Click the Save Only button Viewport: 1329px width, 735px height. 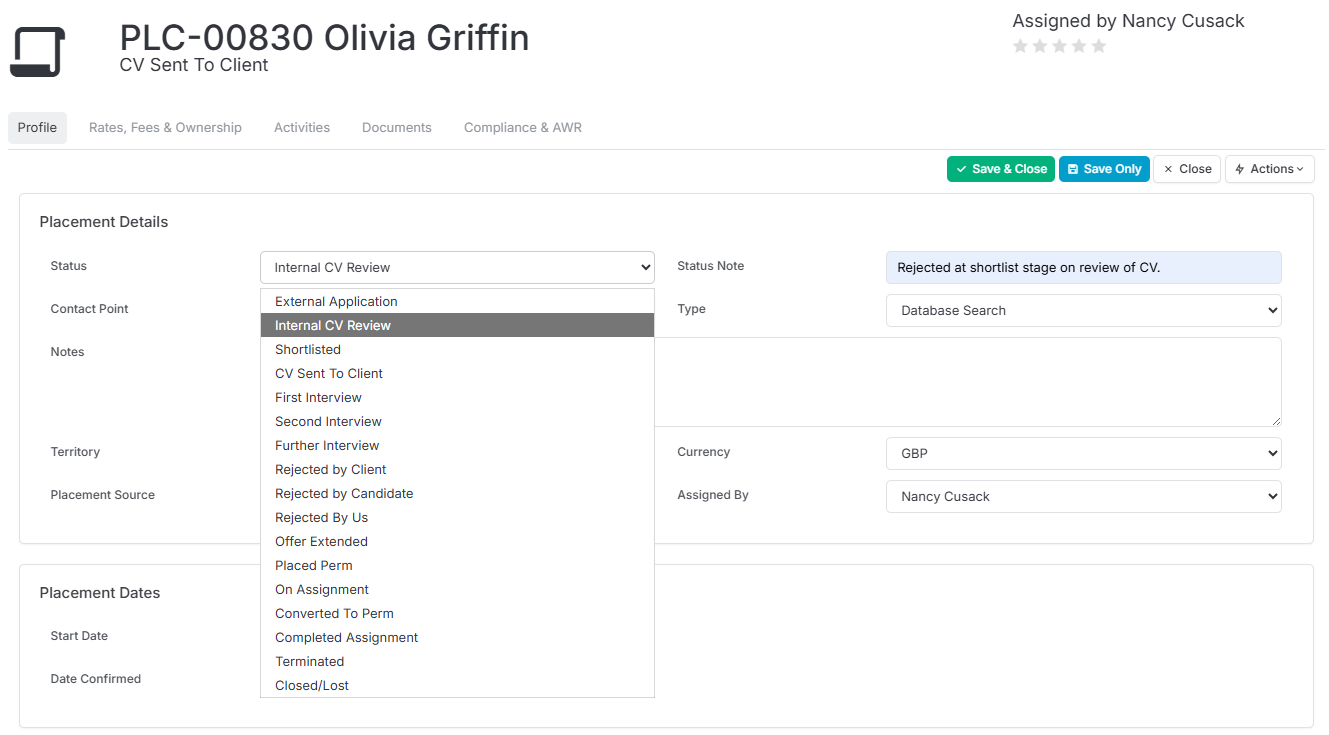pos(1104,169)
